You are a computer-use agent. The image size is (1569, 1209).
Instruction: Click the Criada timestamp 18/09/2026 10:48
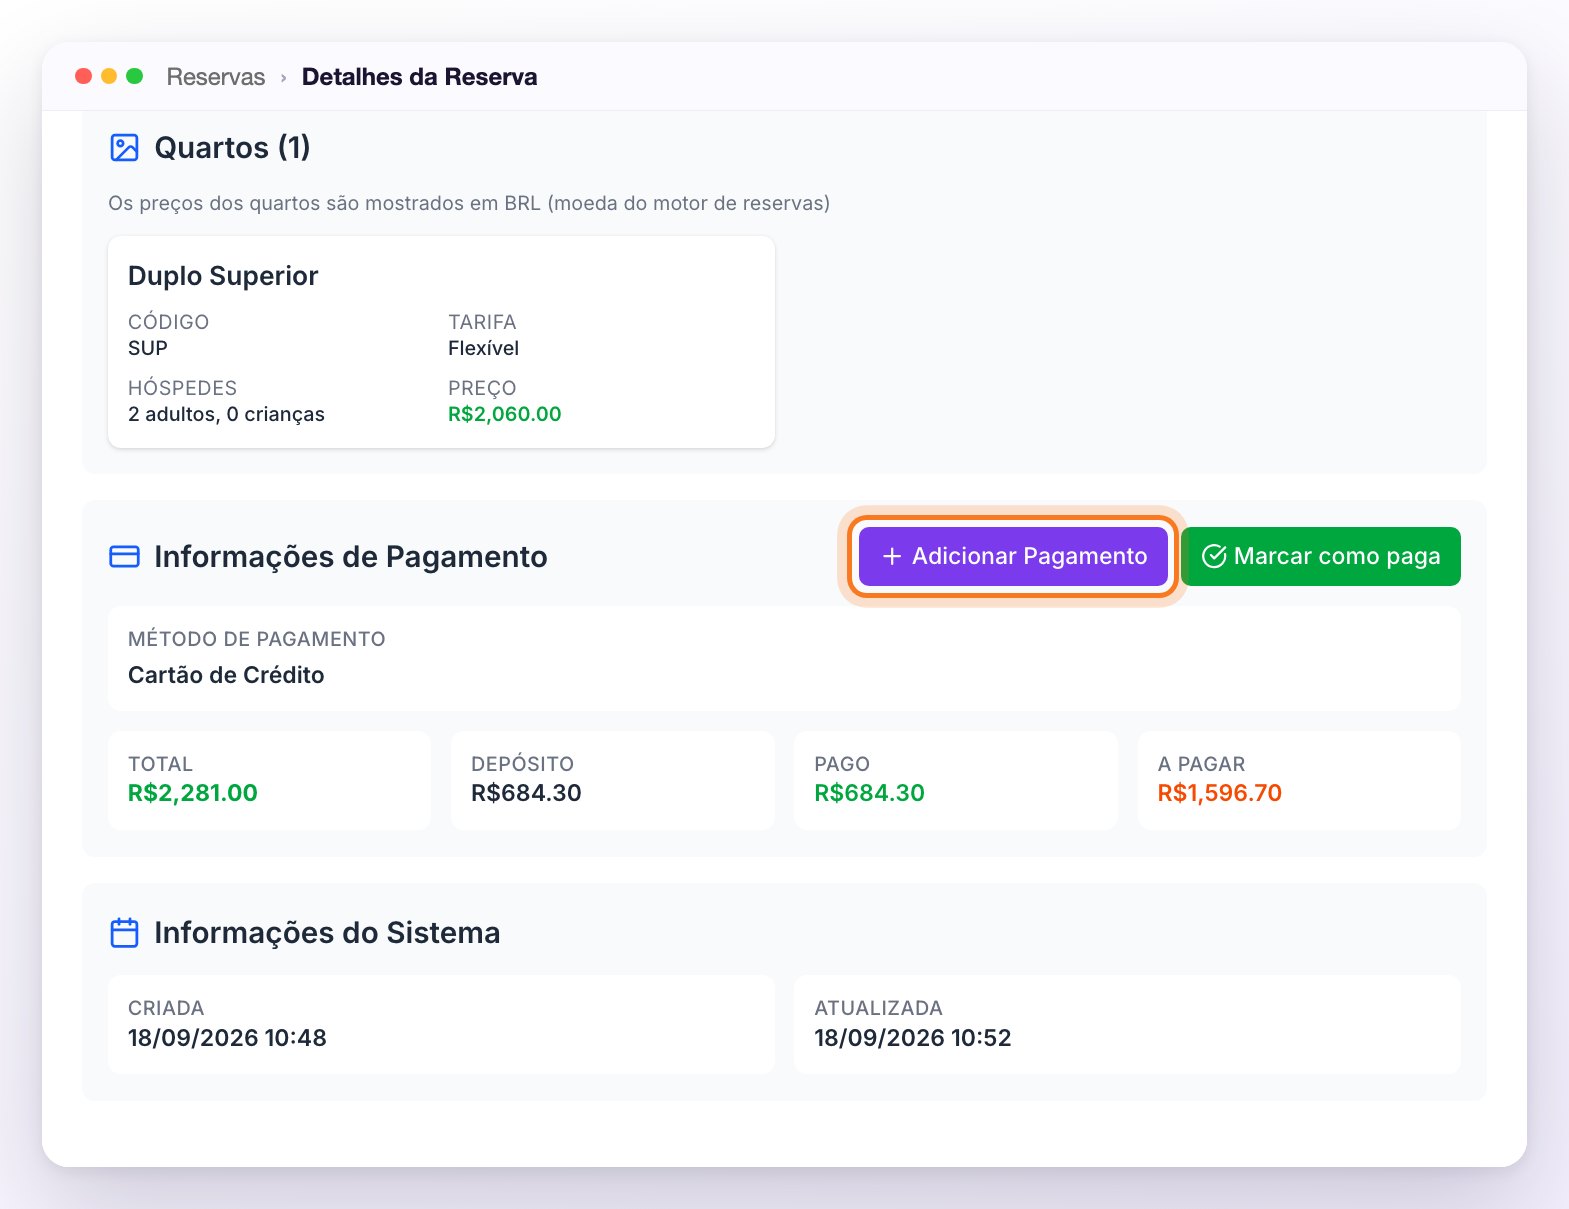[x=227, y=1038]
